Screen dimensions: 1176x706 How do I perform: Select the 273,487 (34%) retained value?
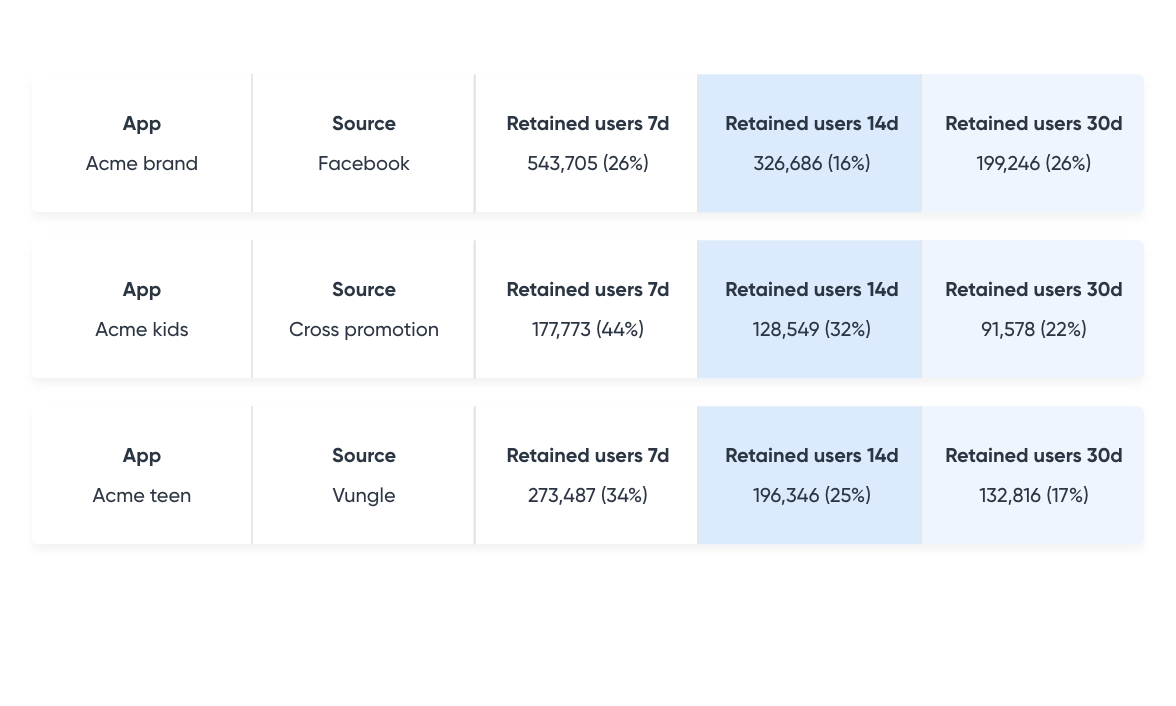pos(588,495)
